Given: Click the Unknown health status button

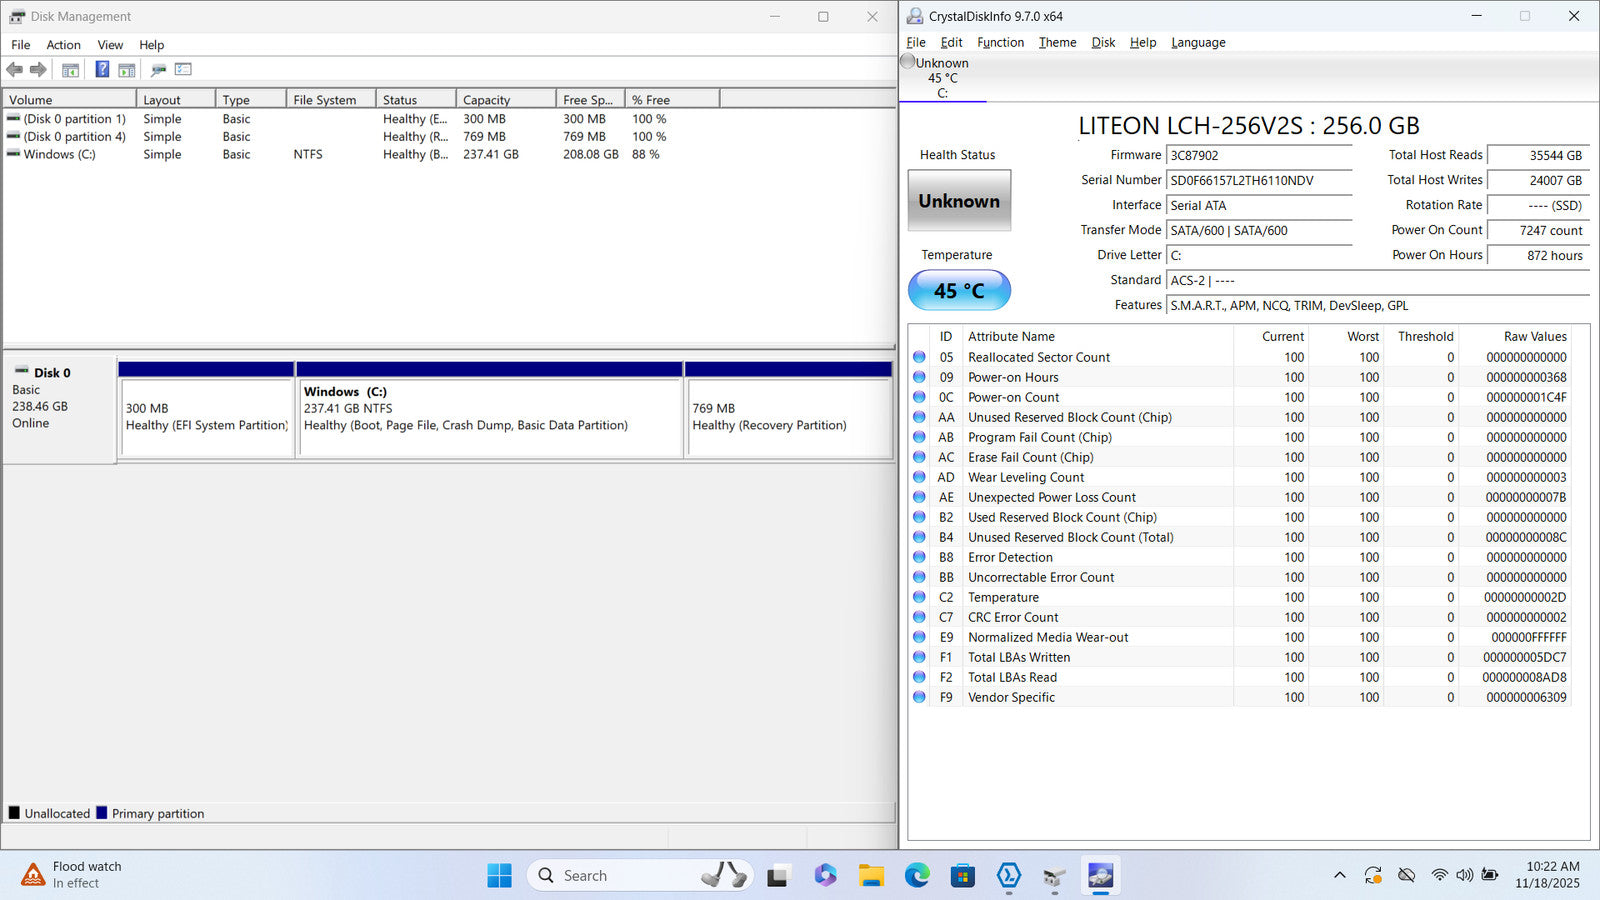Looking at the screenshot, I should [x=959, y=201].
